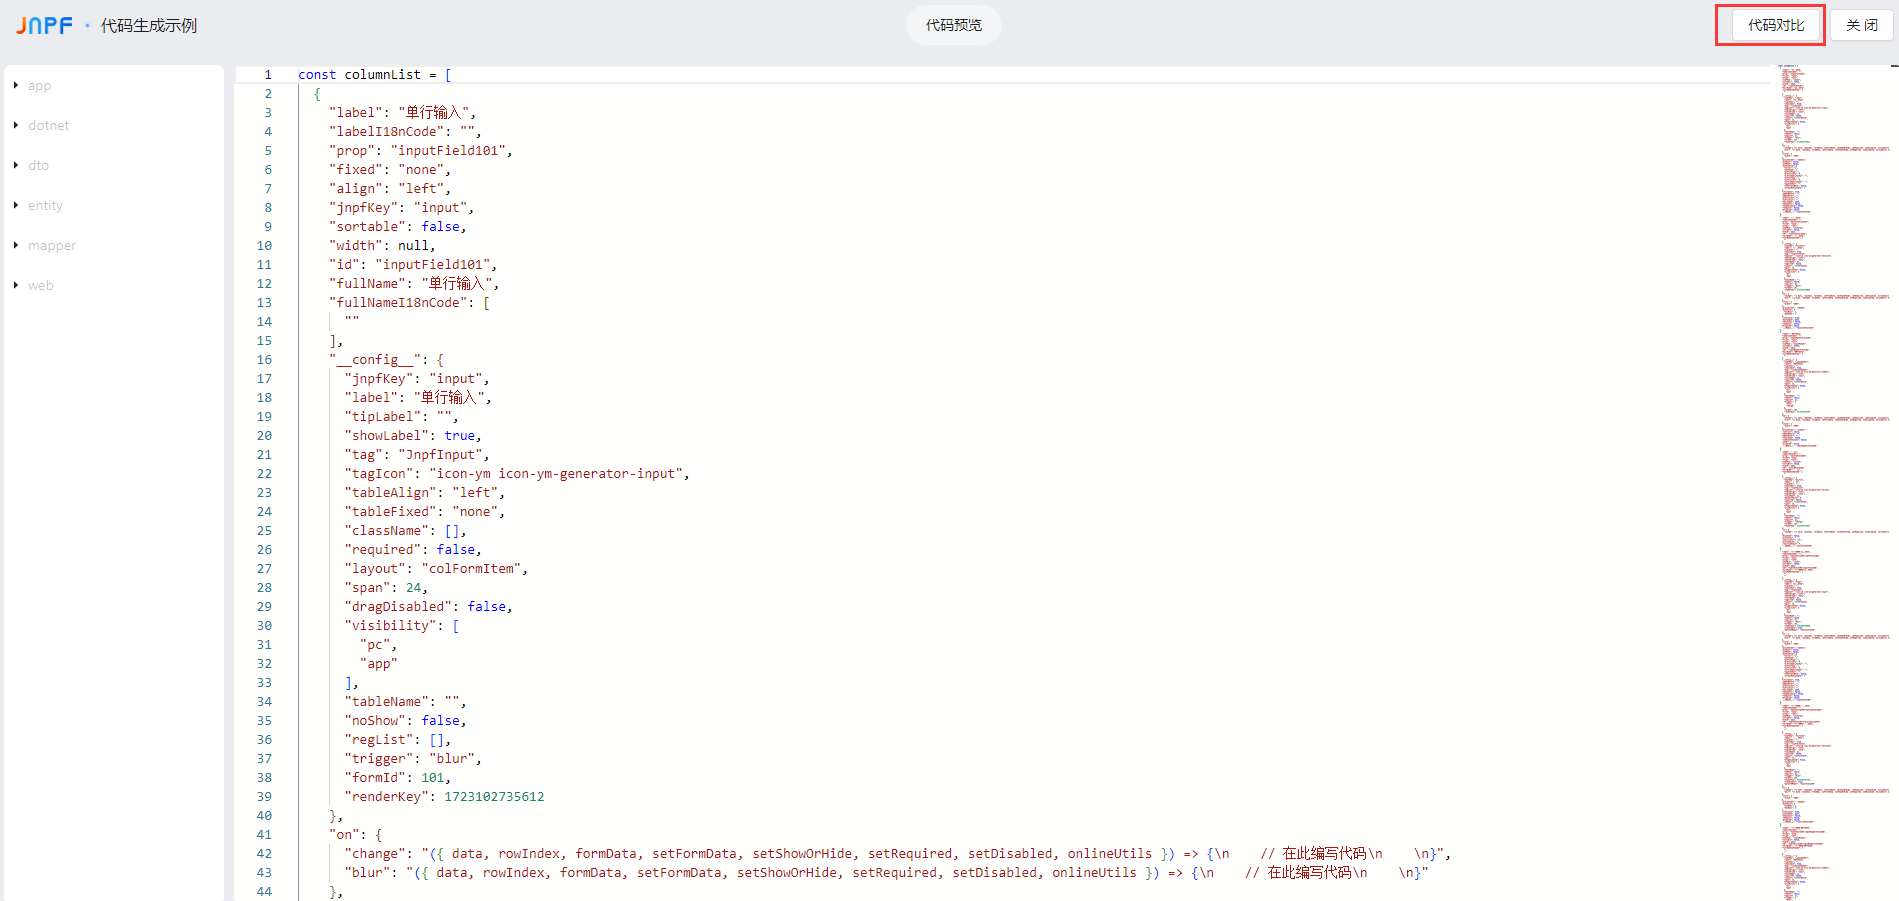Click the "blur" event handler line
The width and height of the screenshot is (1899, 901).
(800, 873)
